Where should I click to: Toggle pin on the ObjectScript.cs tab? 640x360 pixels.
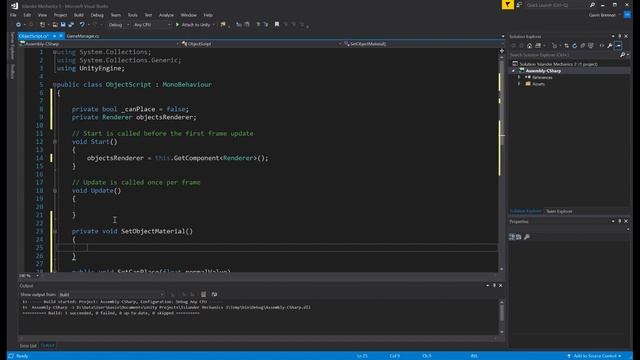(x=54, y=36)
